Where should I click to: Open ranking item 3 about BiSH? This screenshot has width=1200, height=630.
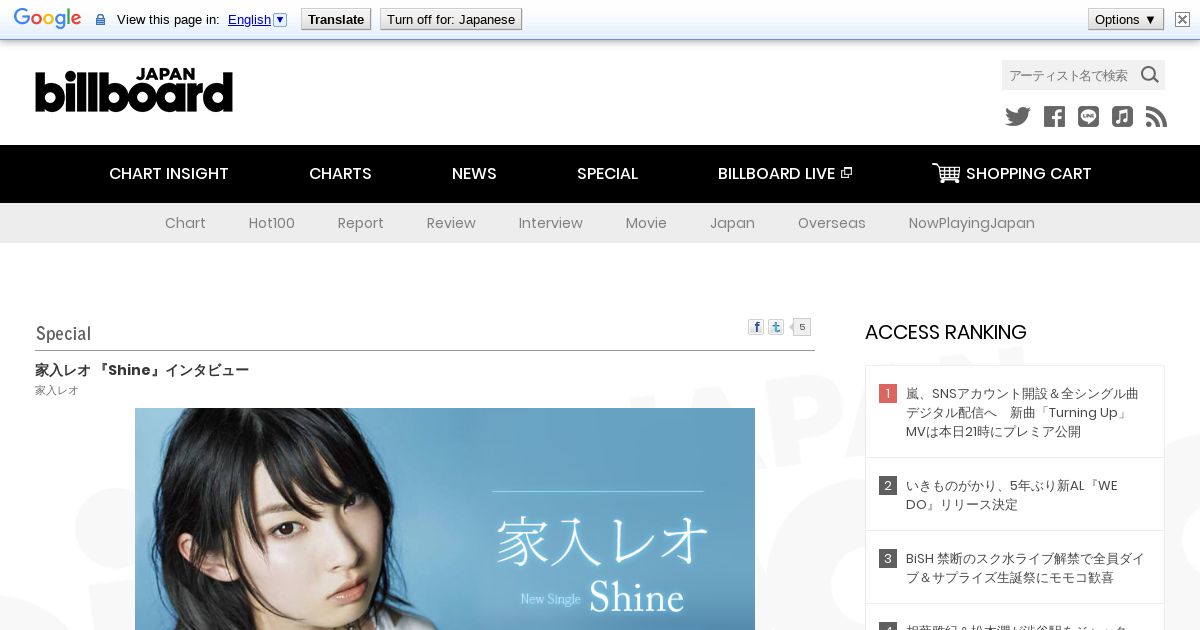[x=1025, y=568]
